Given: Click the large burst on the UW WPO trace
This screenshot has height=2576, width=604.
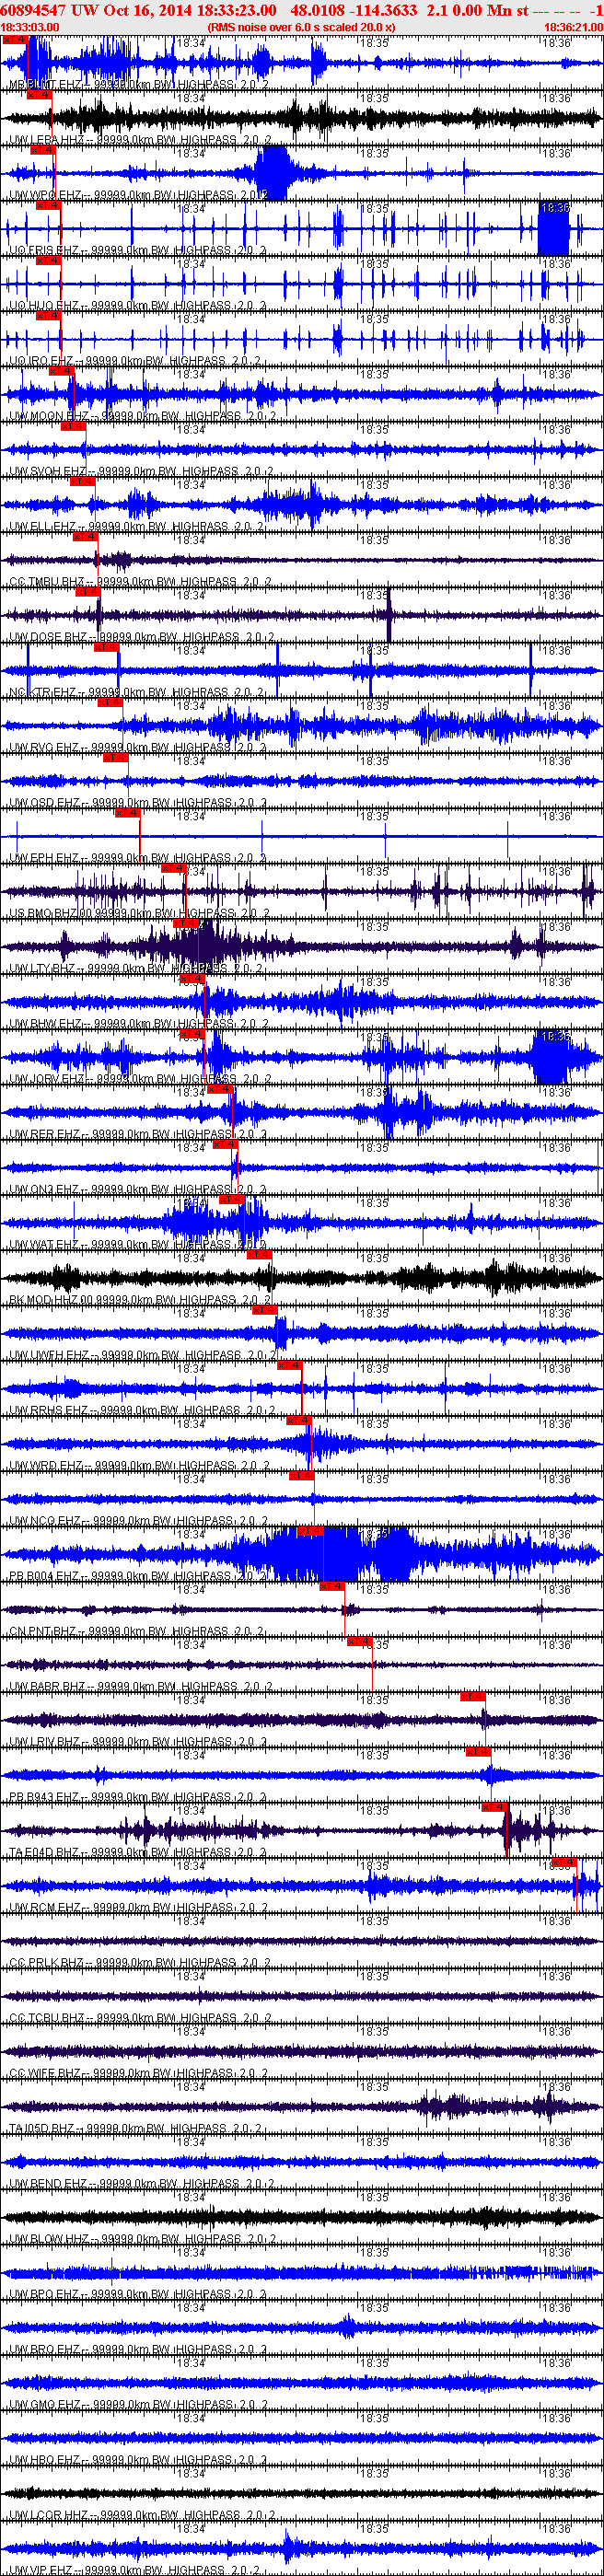Looking at the screenshot, I should coord(272,172).
